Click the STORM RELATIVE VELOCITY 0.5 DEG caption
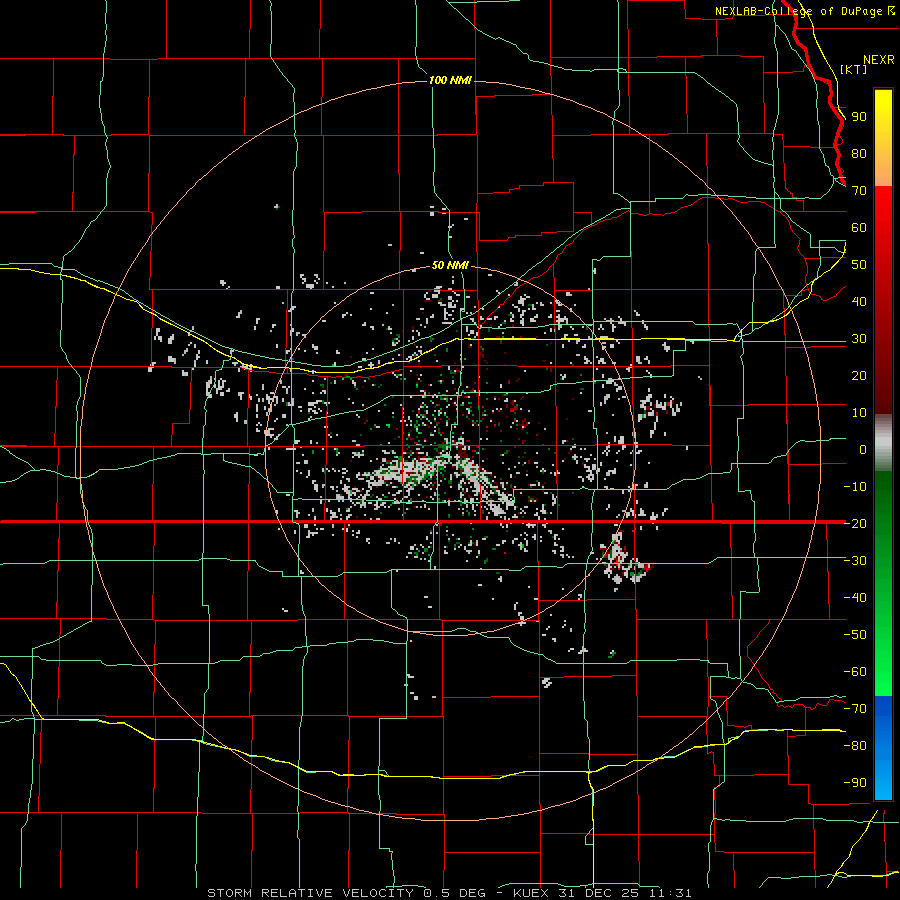The height and width of the screenshot is (900, 900). 346,893
